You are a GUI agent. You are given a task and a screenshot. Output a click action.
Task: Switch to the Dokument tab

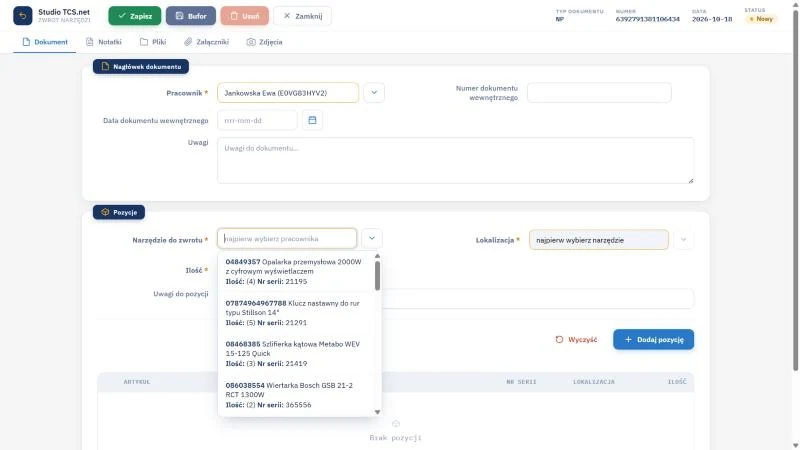click(x=45, y=42)
